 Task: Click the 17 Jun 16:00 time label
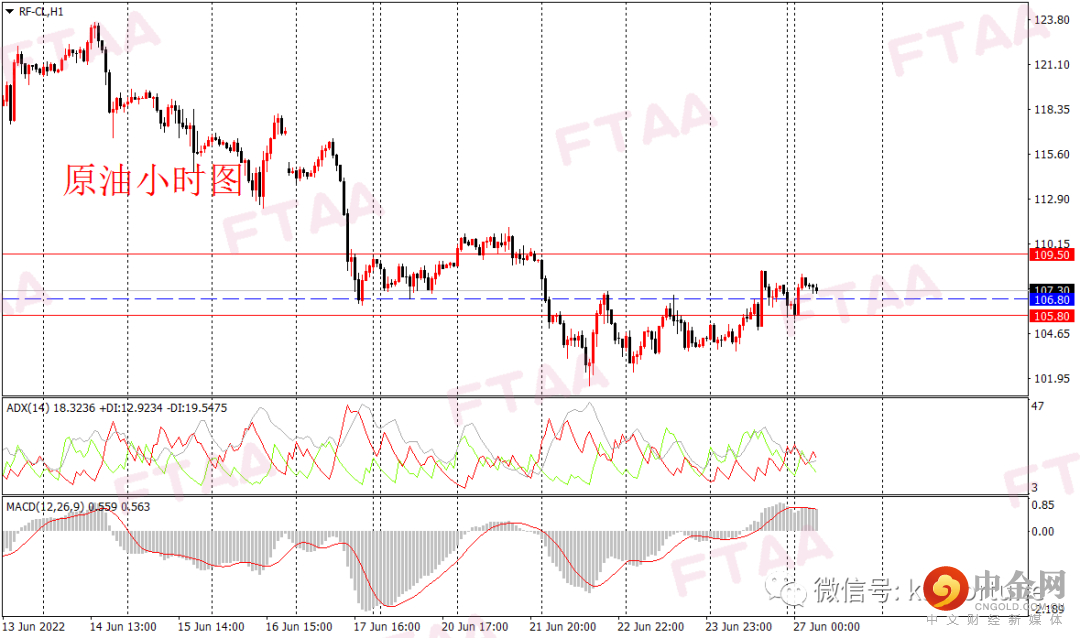click(387, 627)
